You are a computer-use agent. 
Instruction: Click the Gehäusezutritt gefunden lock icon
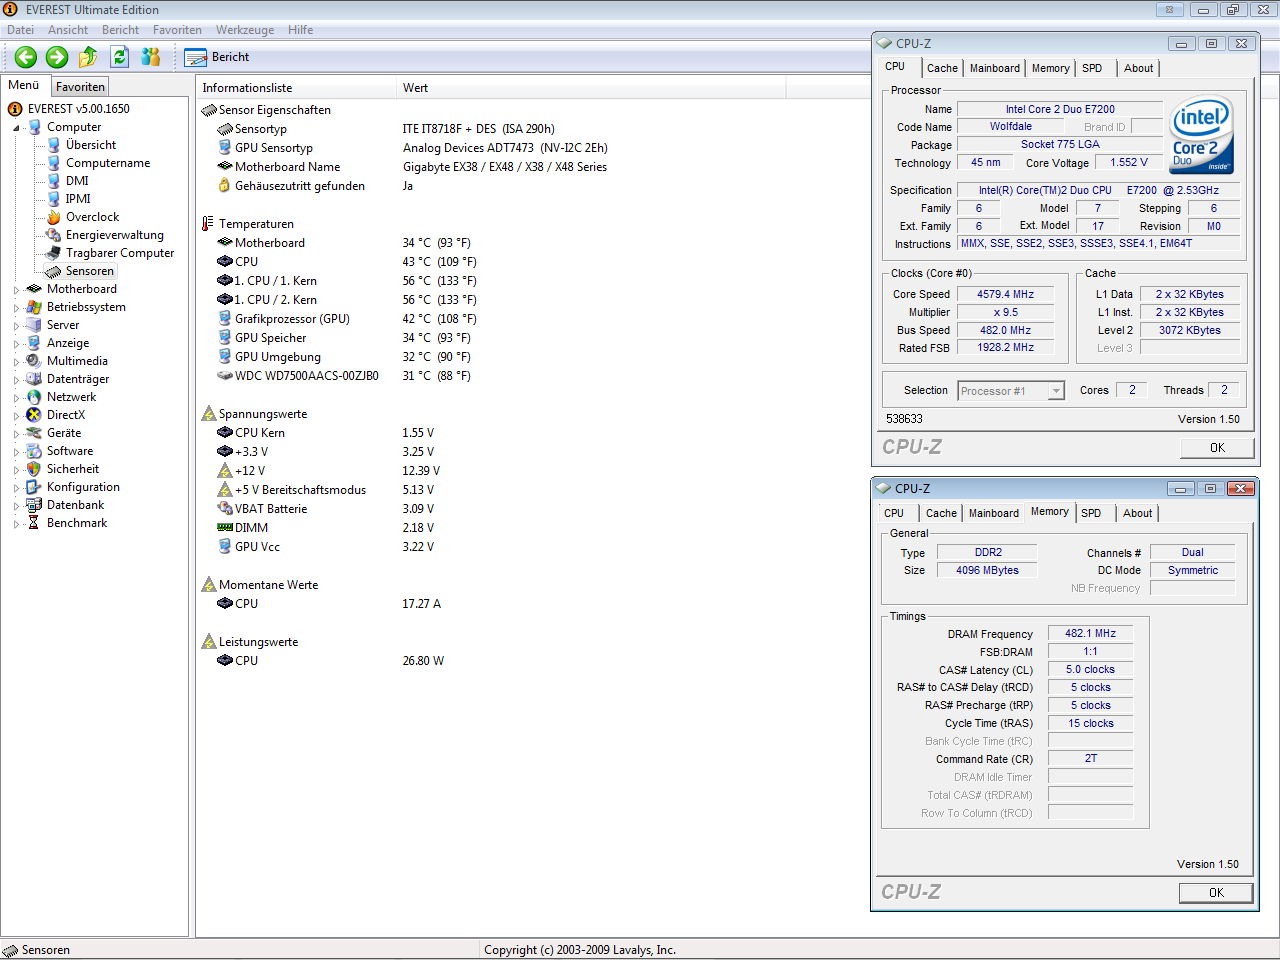pyautogui.click(x=225, y=186)
